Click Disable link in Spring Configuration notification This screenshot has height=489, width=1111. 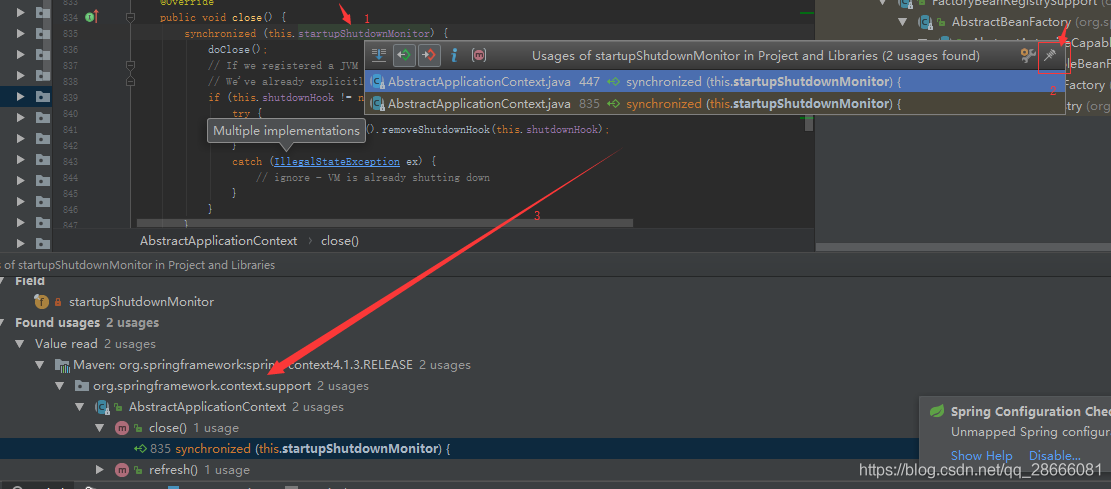tap(1054, 456)
